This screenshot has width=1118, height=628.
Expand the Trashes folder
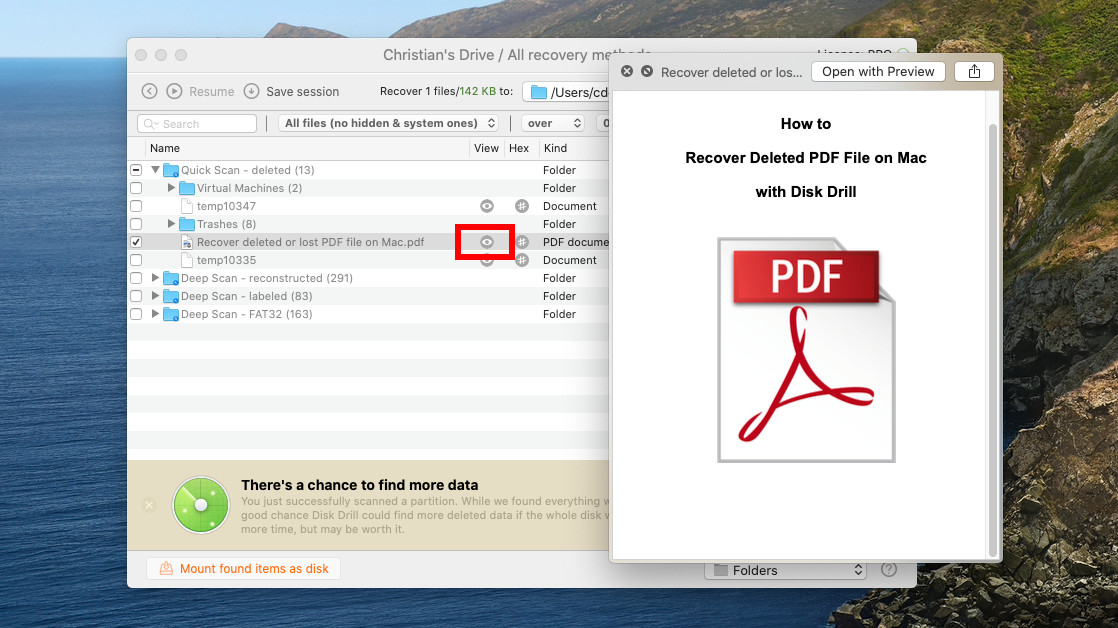pos(171,224)
